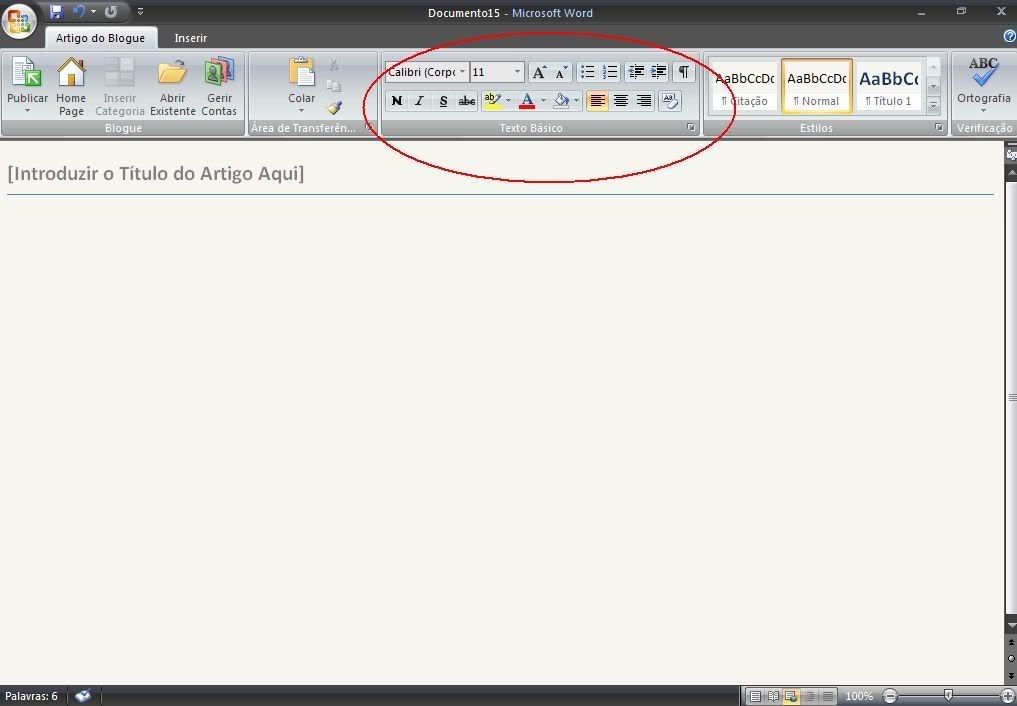Apply shading paint bucket fill
The height and width of the screenshot is (706, 1017).
point(561,100)
